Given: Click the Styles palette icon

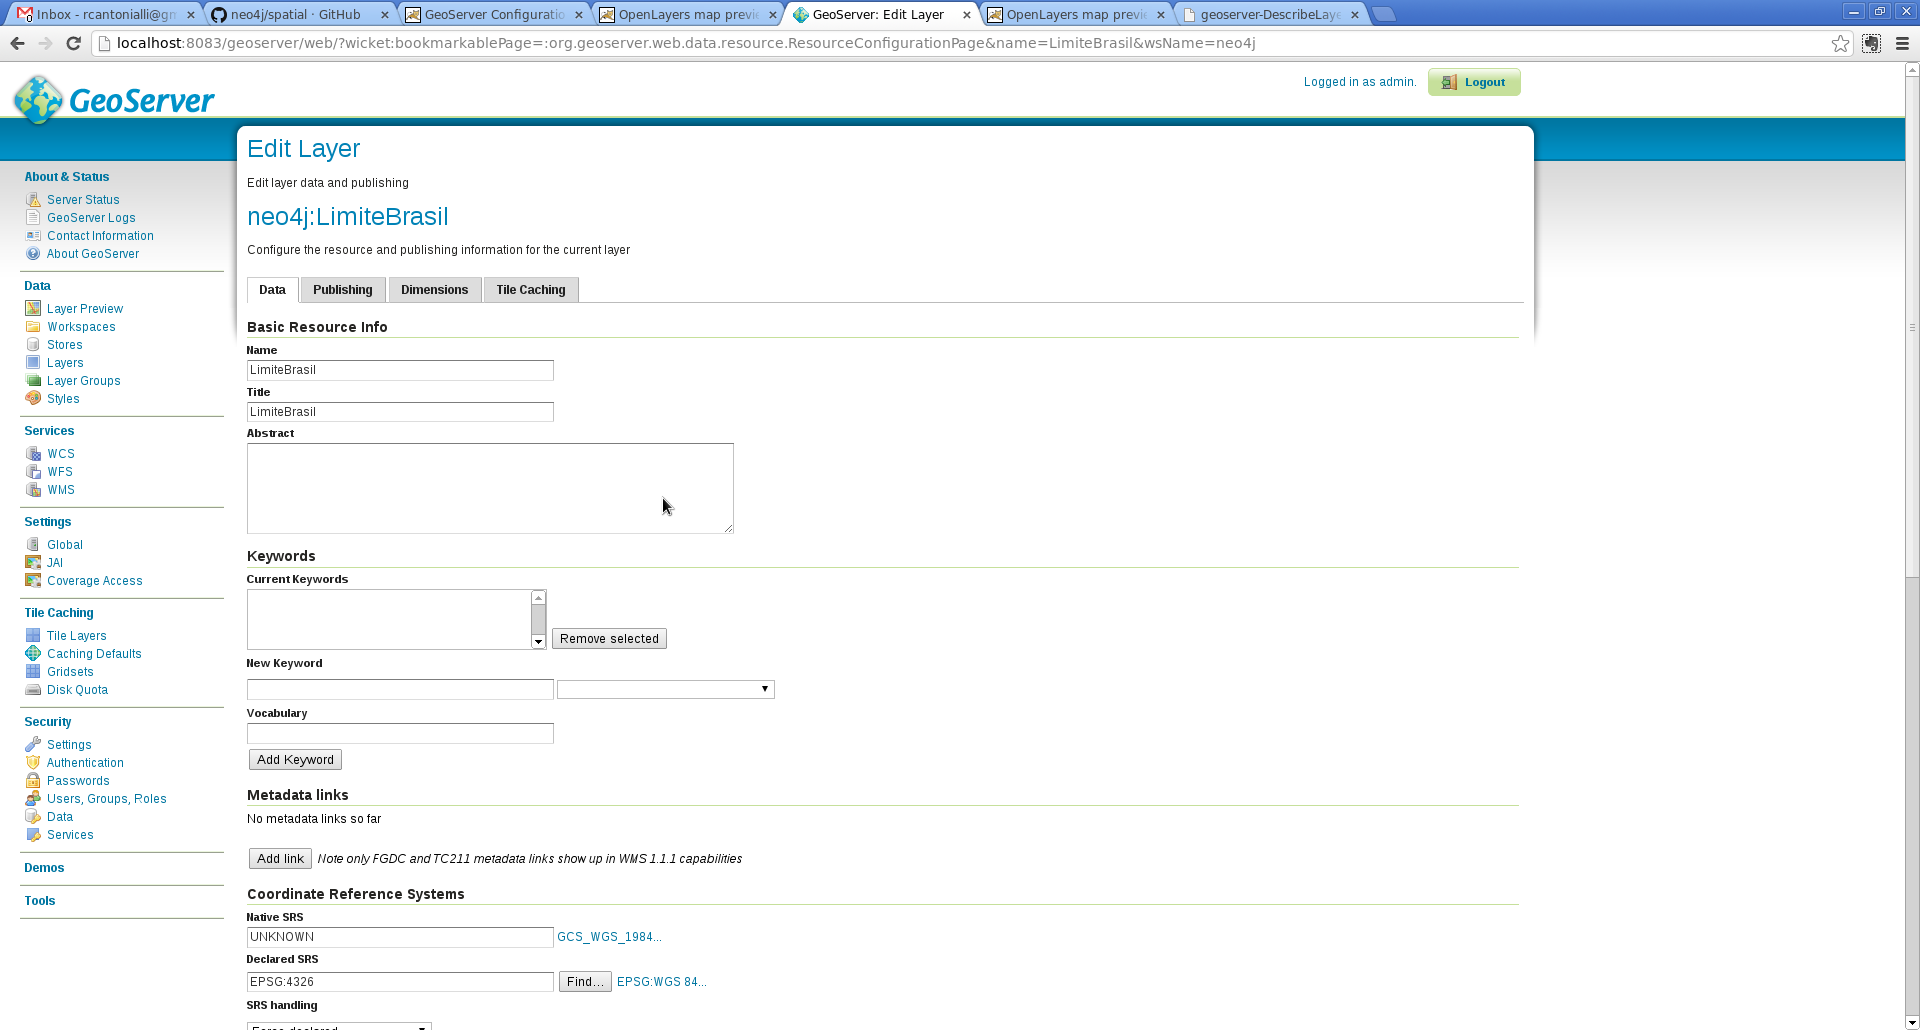Looking at the screenshot, I should click(x=33, y=399).
